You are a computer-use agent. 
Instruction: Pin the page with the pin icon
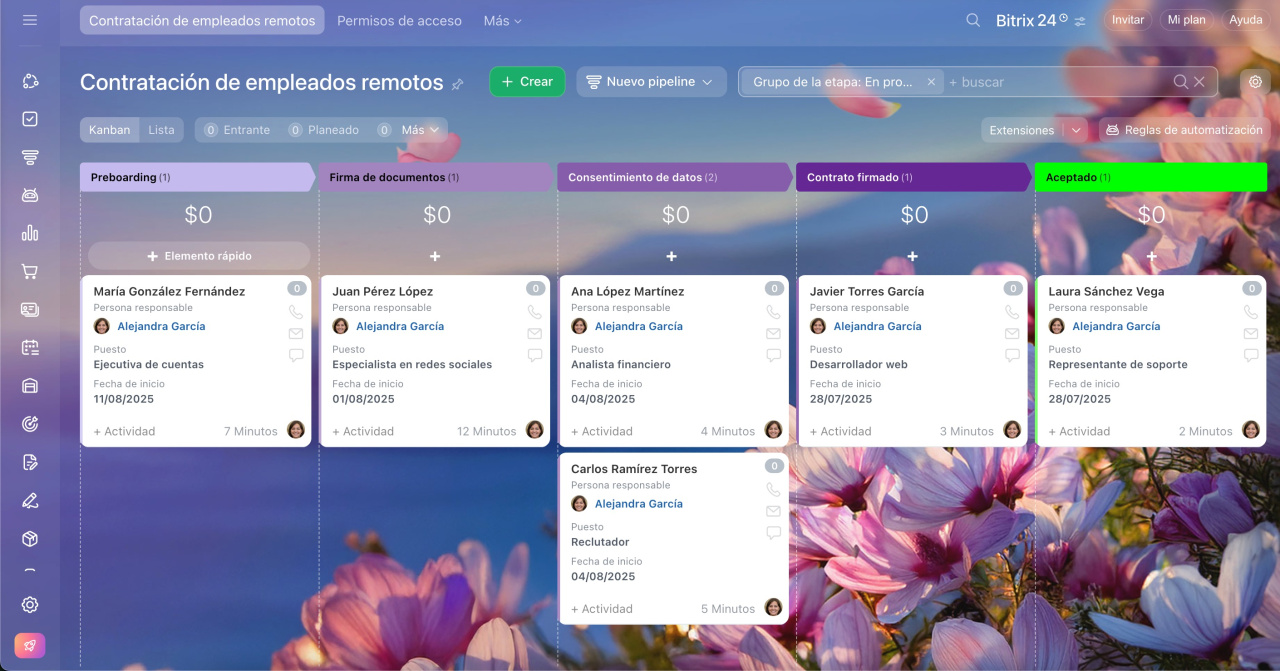tap(458, 84)
